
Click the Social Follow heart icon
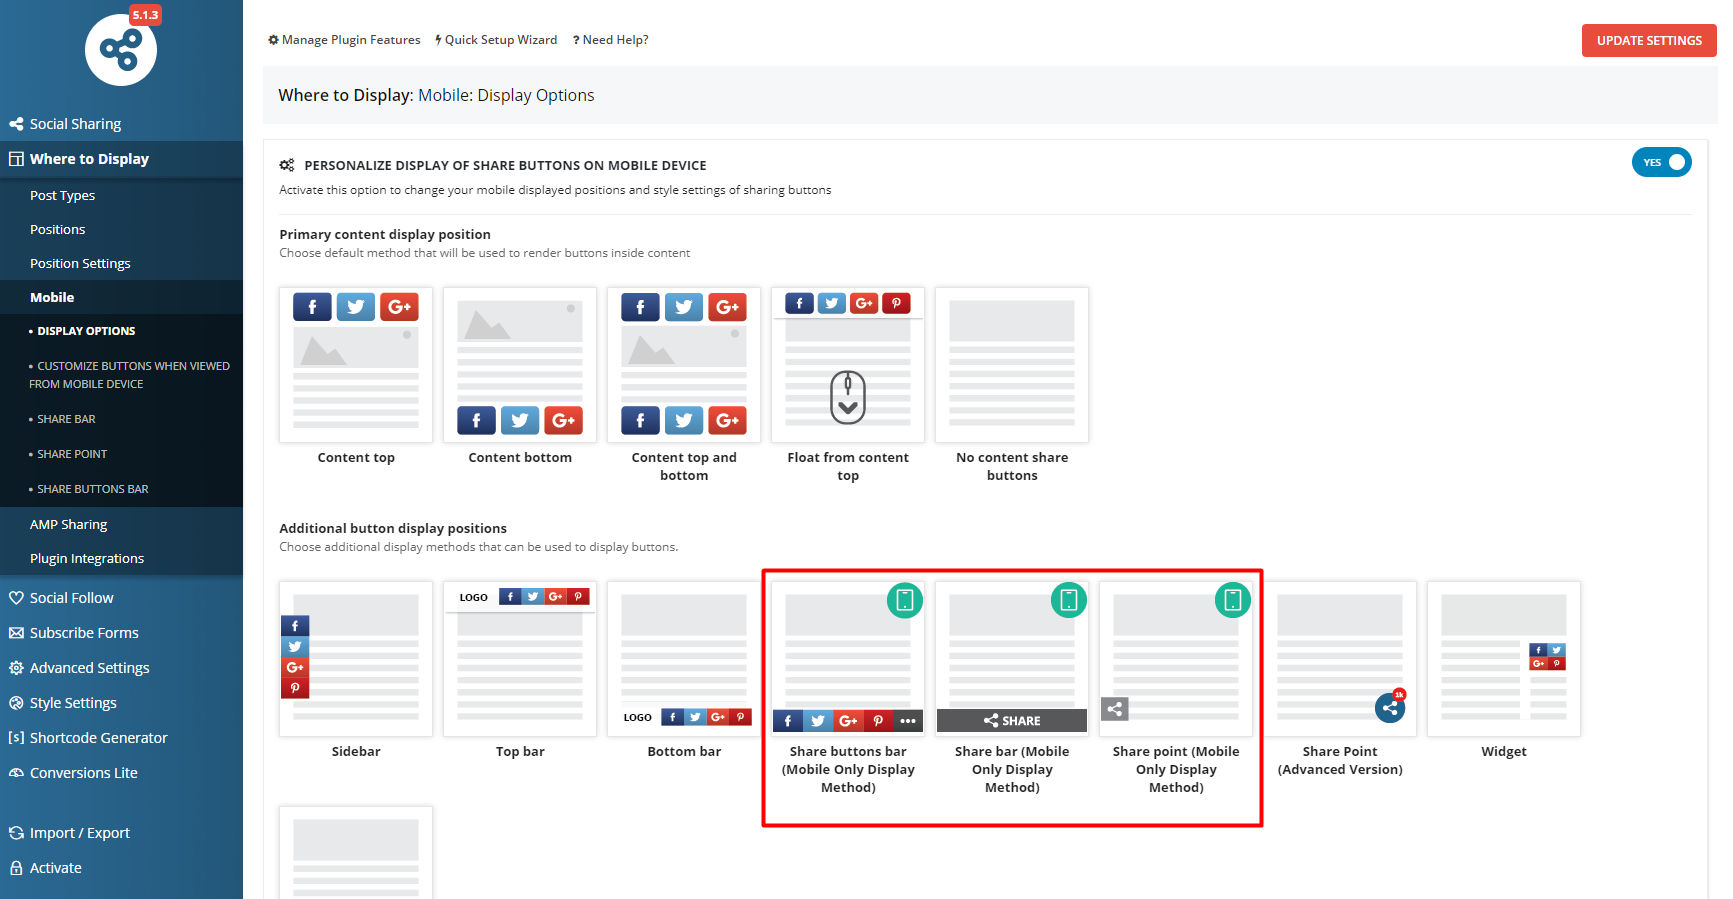click(x=16, y=598)
